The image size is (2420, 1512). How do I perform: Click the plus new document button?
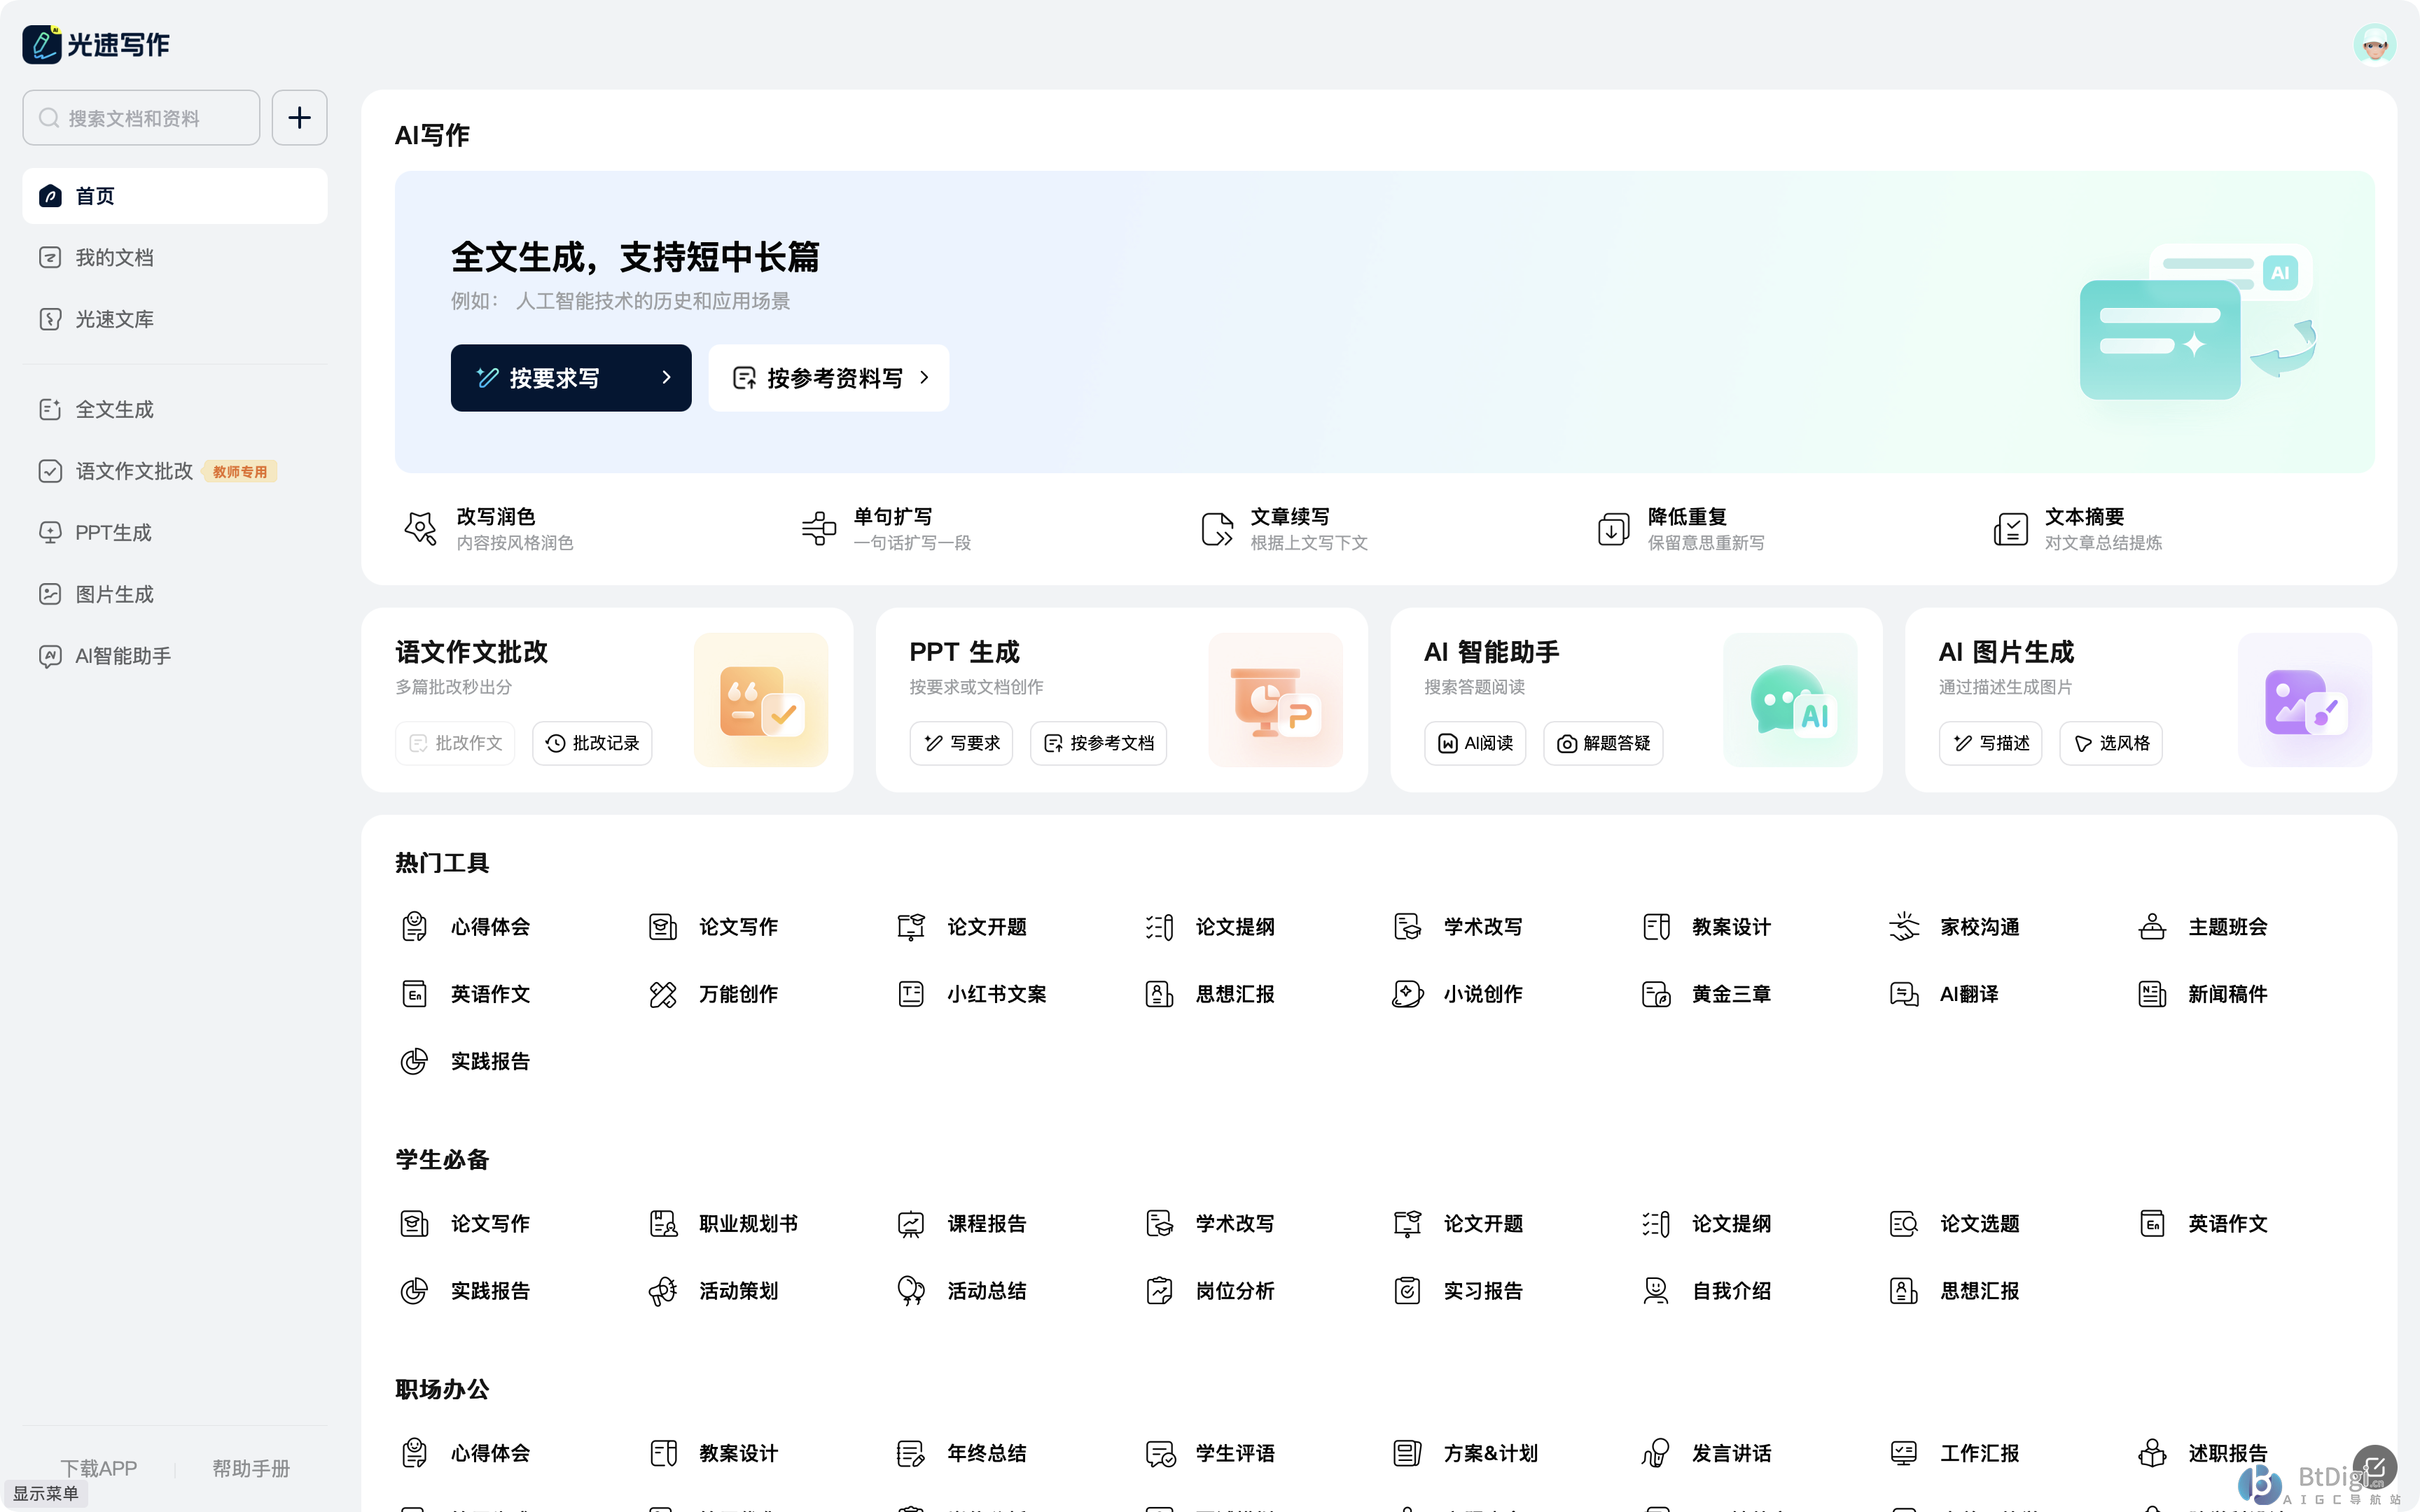(299, 118)
